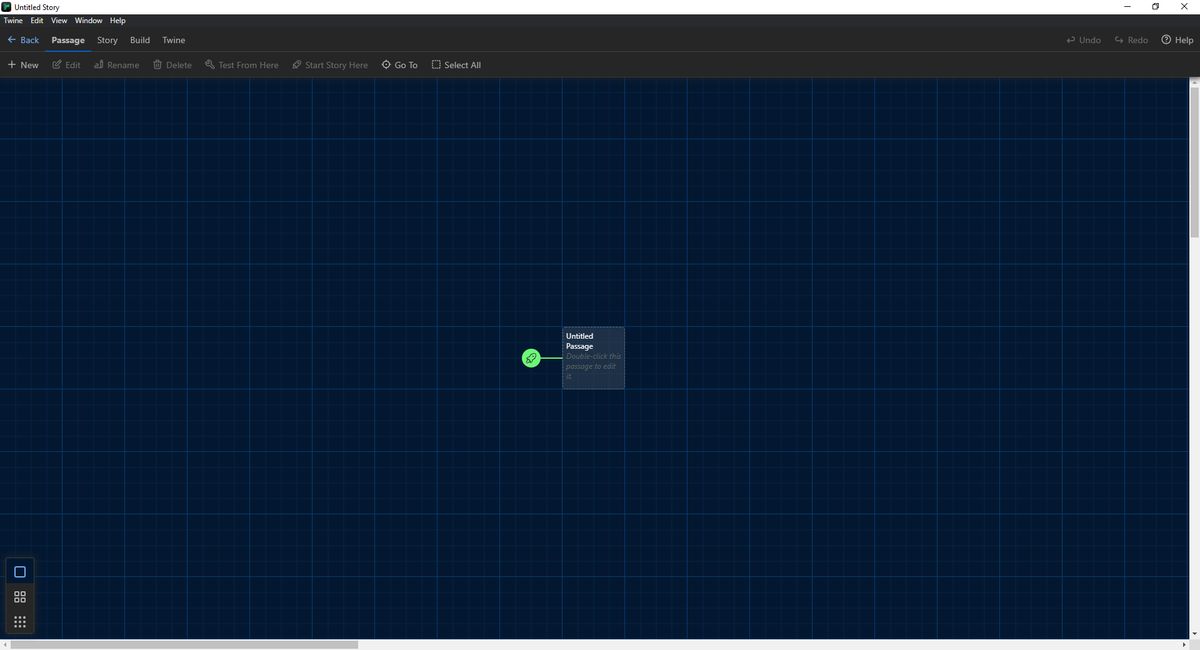This screenshot has width=1200, height=650.
Task: Switch to the Build toolbar tab
Action: click(x=139, y=40)
